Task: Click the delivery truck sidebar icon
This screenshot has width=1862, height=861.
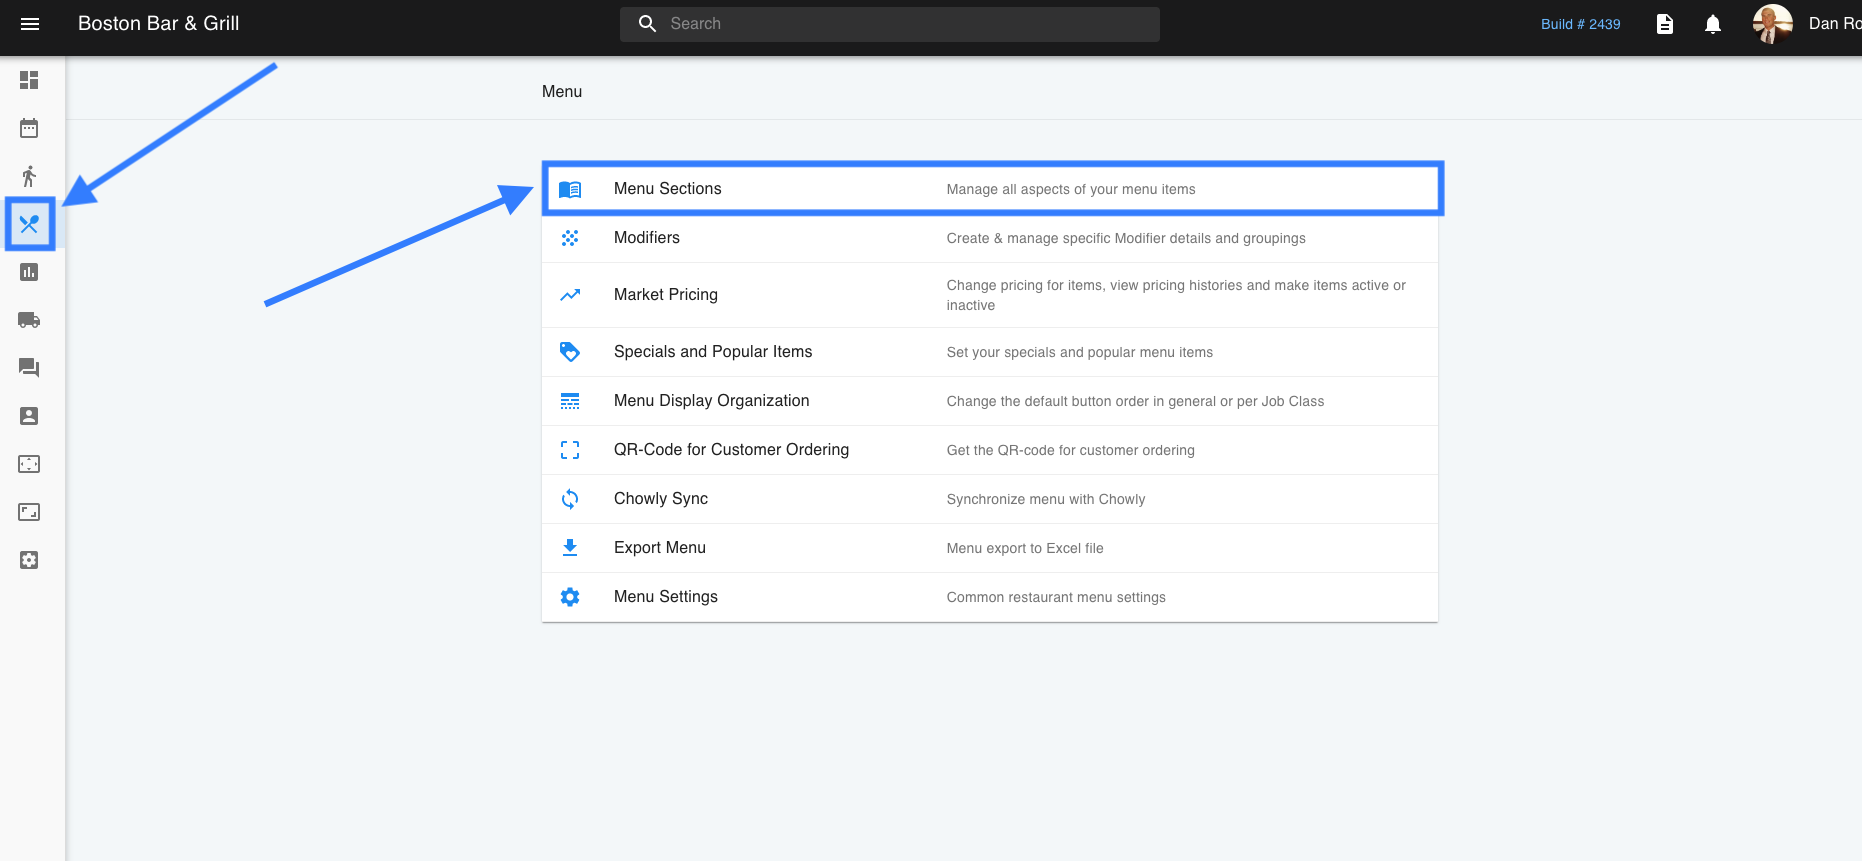Action: (x=29, y=320)
